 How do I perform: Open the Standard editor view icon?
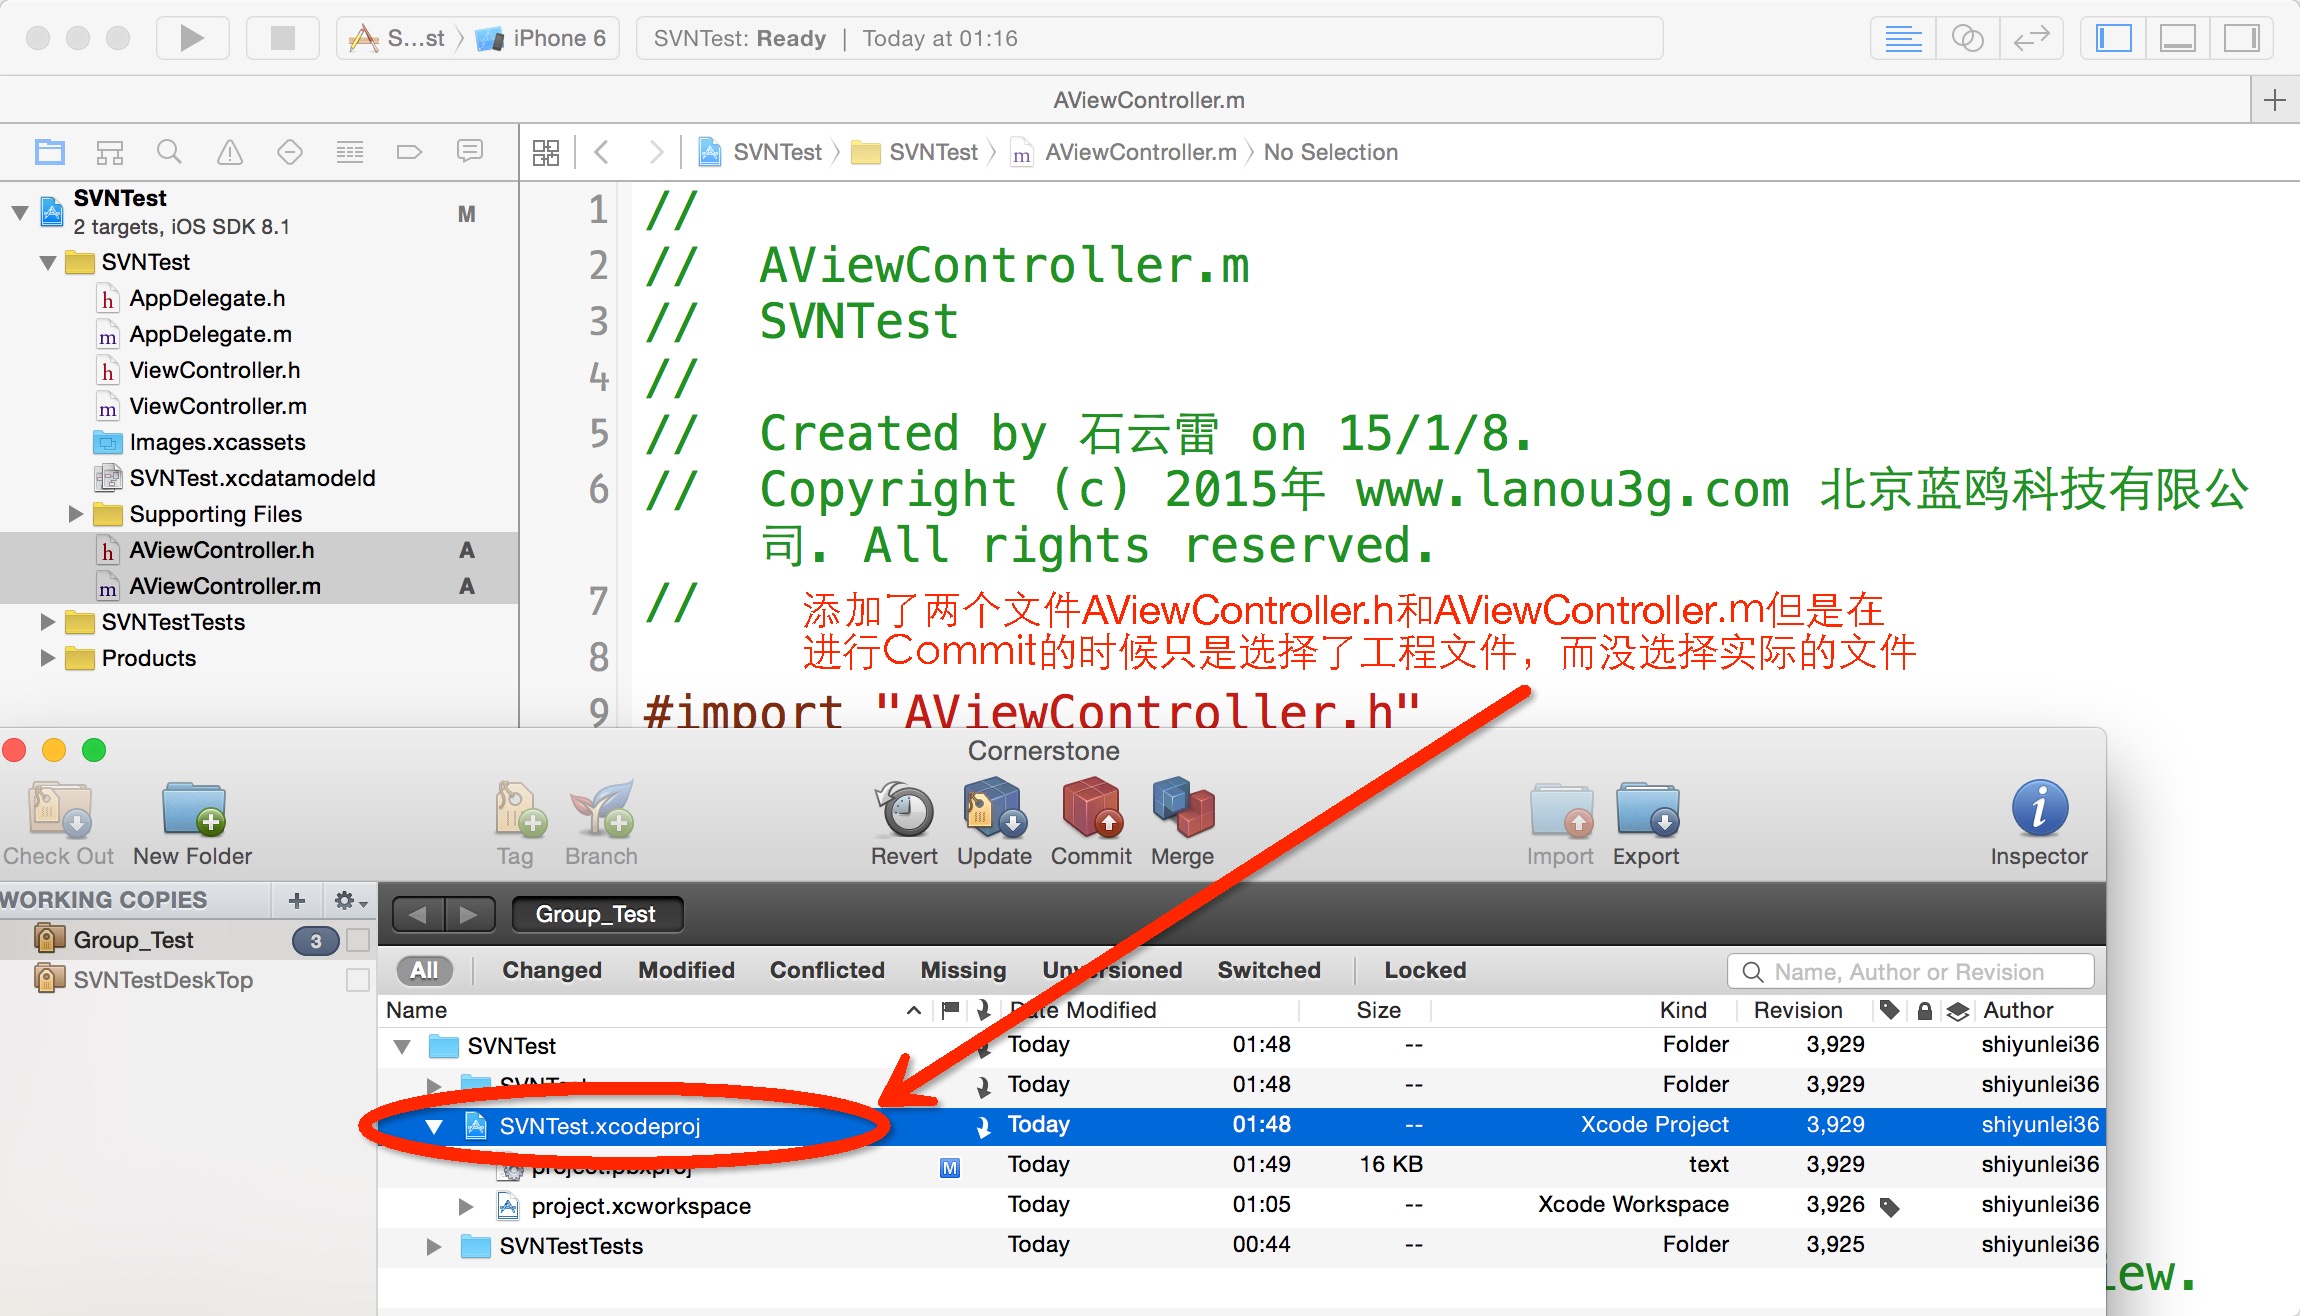1903,38
